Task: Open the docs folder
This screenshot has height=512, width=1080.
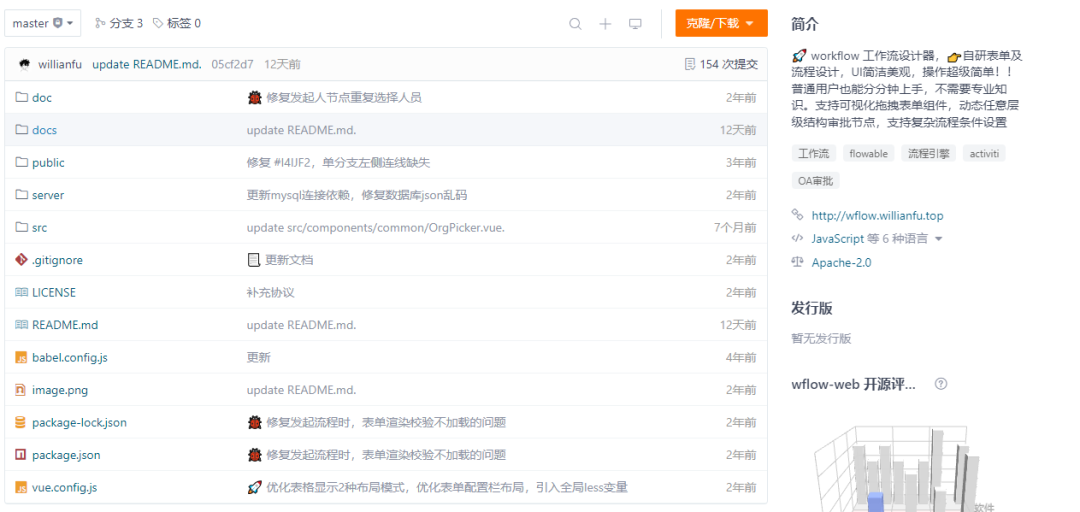Action: pos(44,130)
